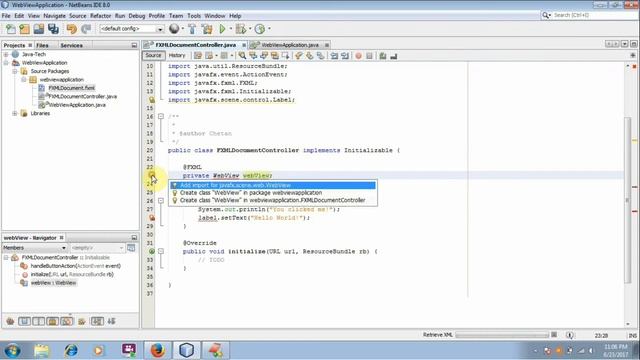The width and height of the screenshot is (640, 360).
Task: Toggle Show Inherited Members in Navigator
Action: tap(10, 322)
